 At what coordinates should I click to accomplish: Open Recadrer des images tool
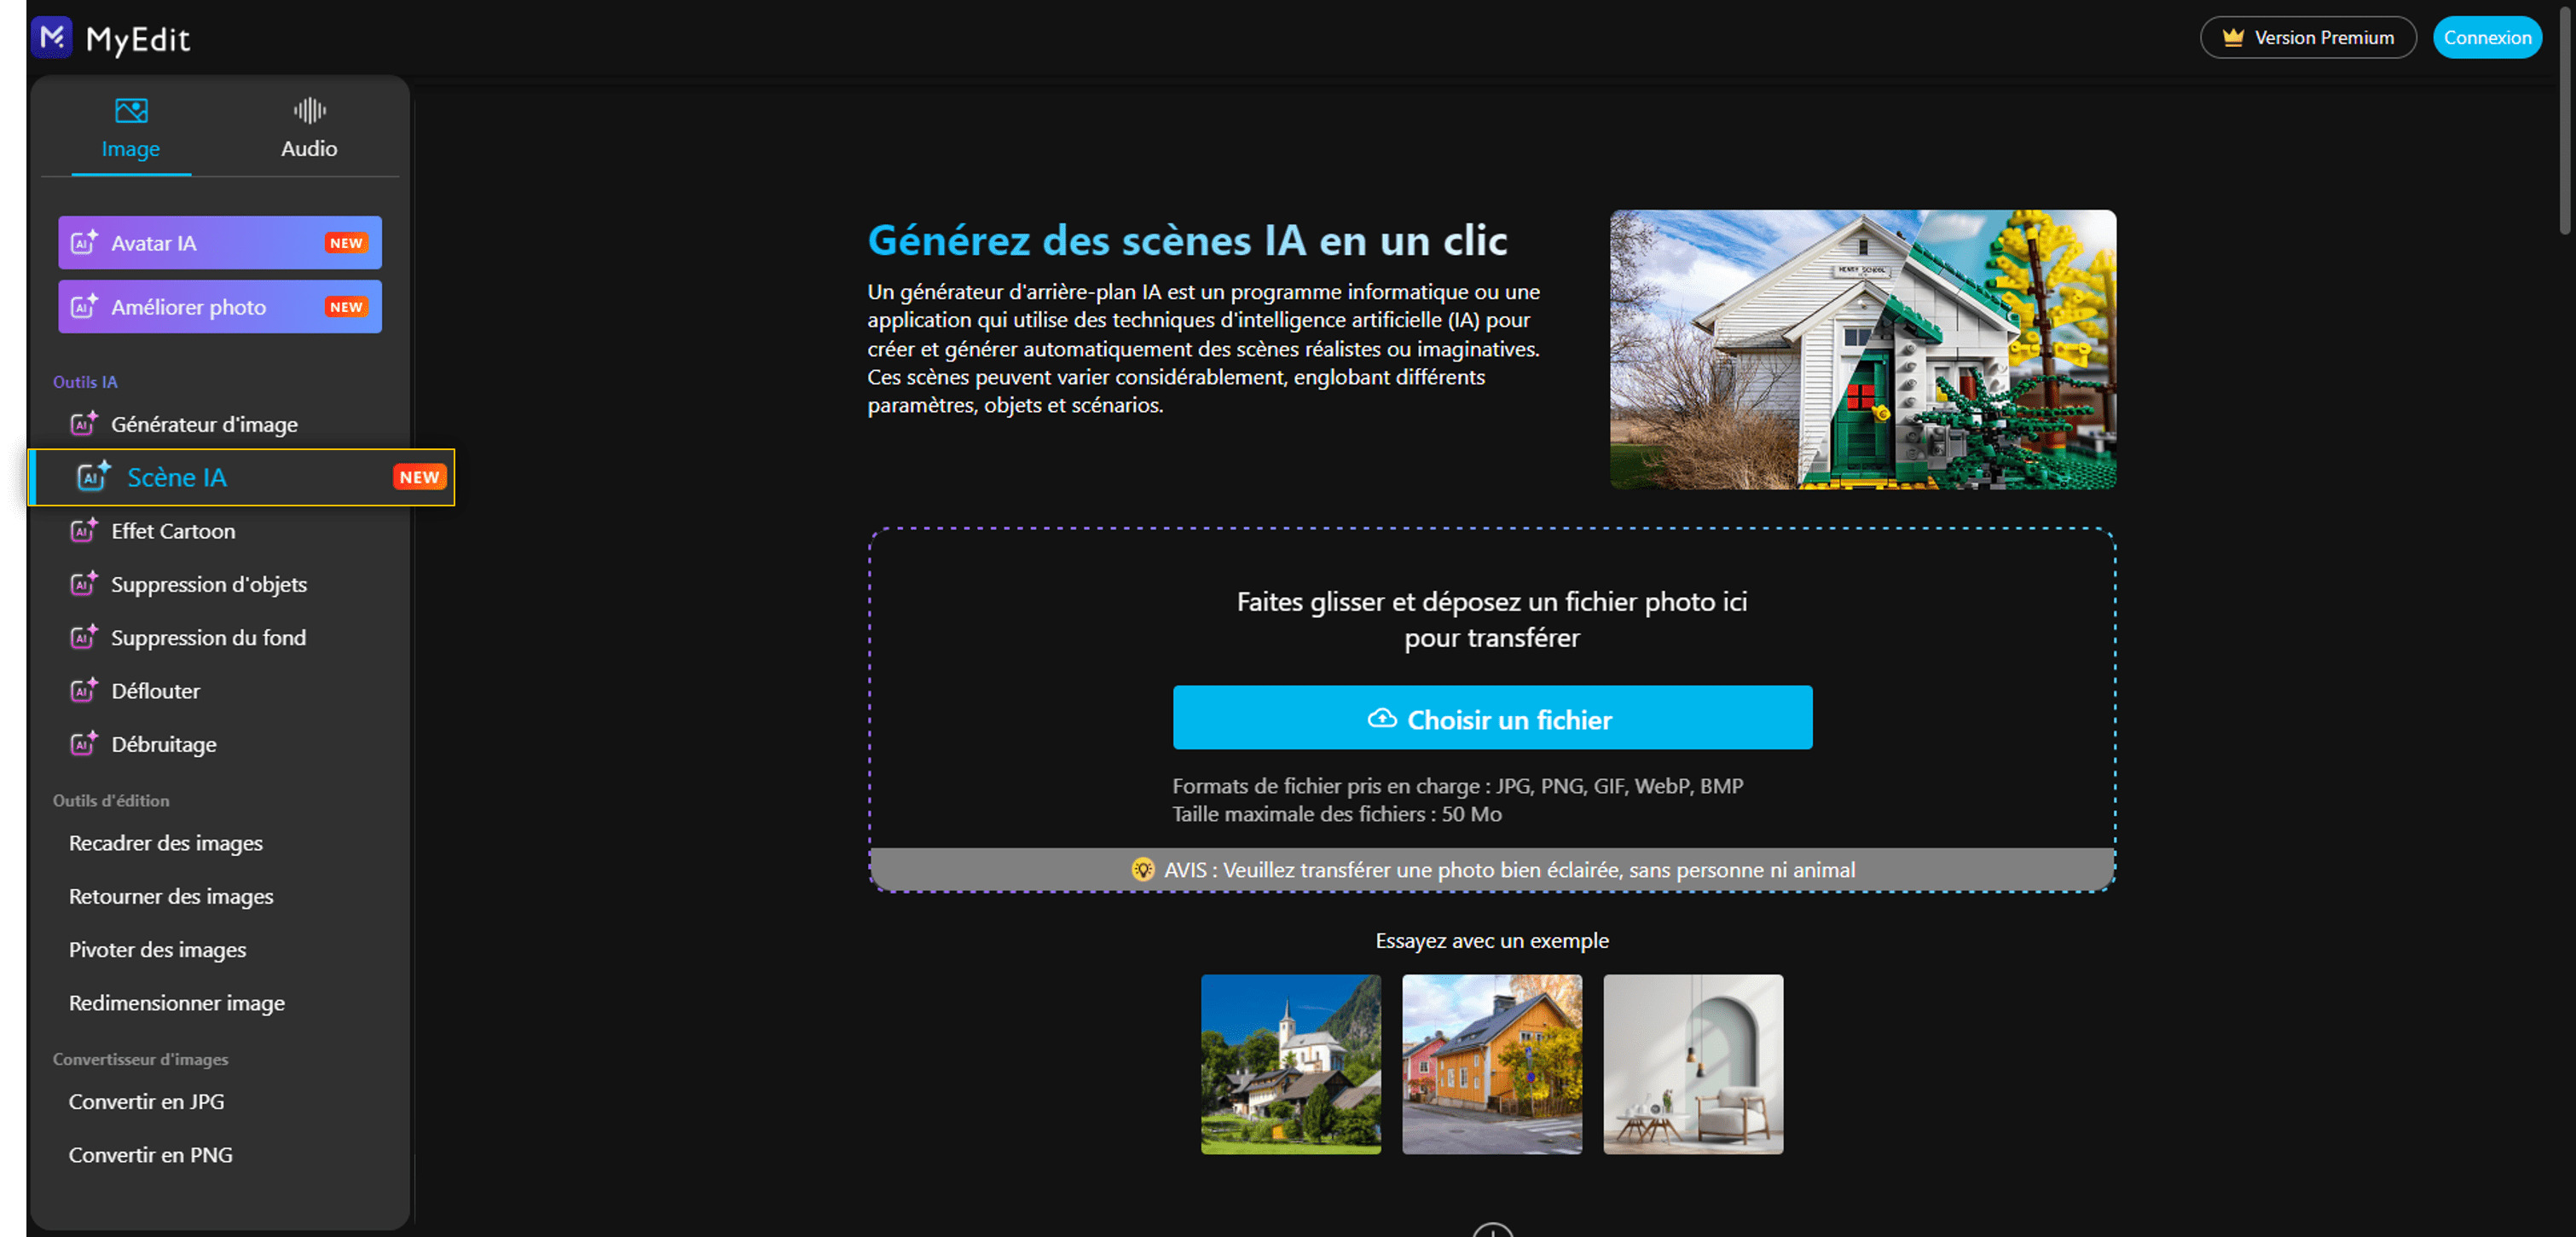pos(166,843)
